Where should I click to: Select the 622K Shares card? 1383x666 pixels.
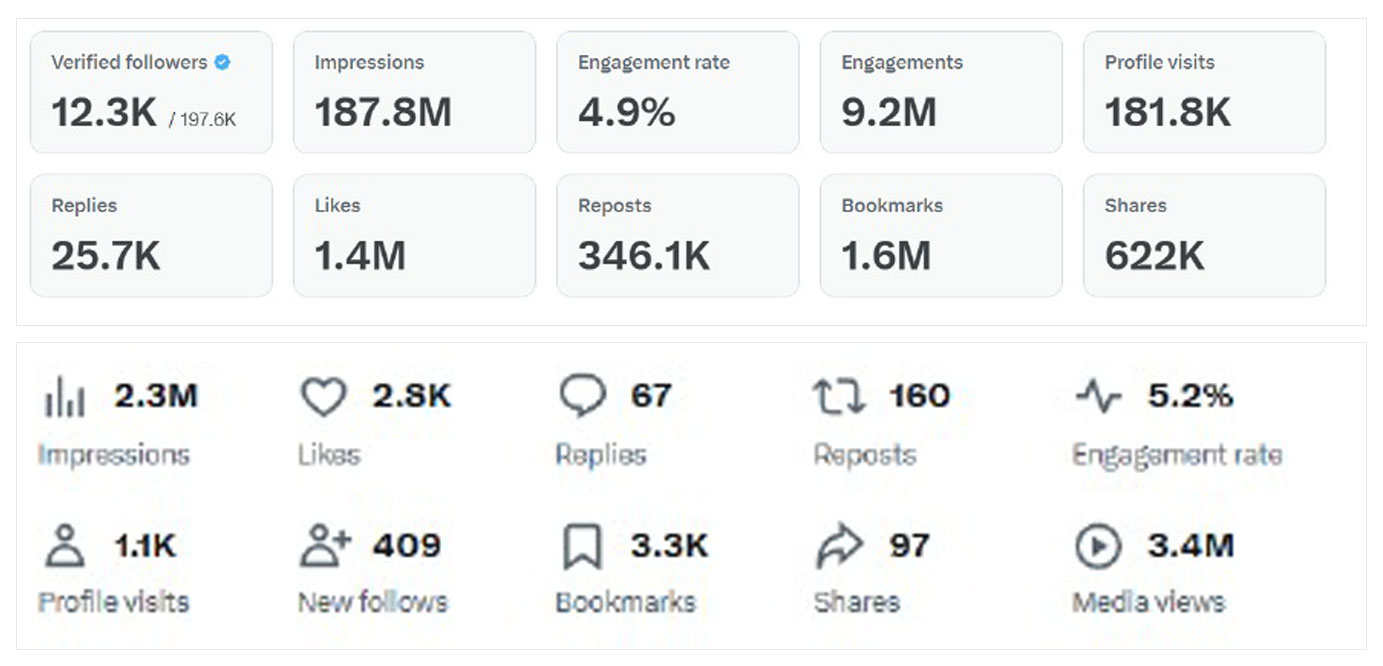pos(1204,236)
